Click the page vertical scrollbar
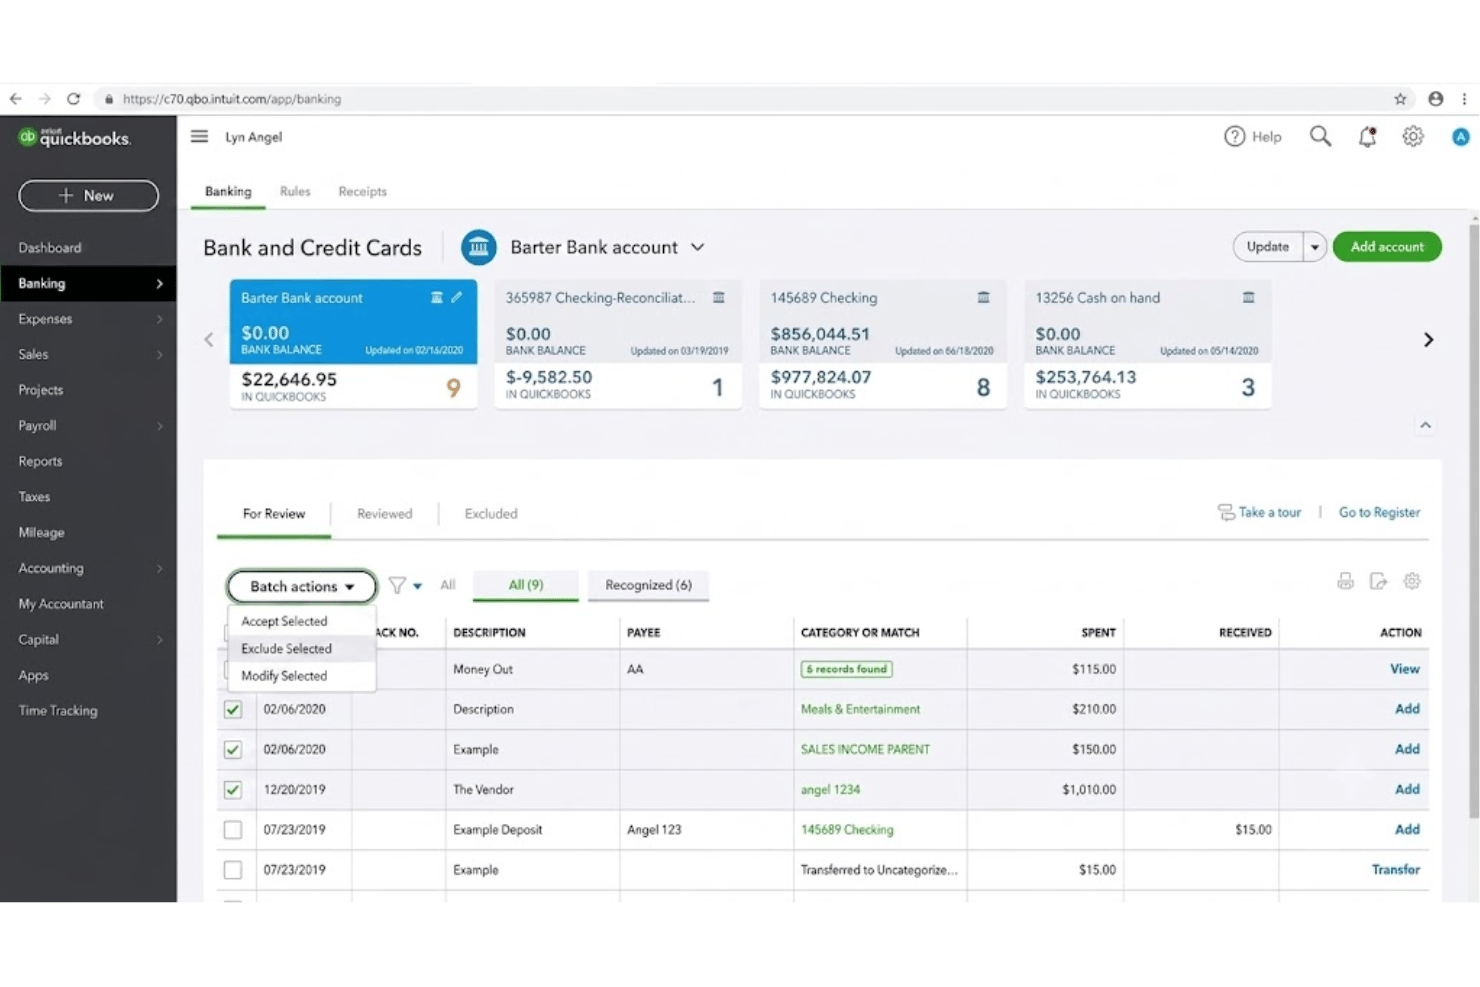This screenshot has height=987, width=1480. (1473, 520)
